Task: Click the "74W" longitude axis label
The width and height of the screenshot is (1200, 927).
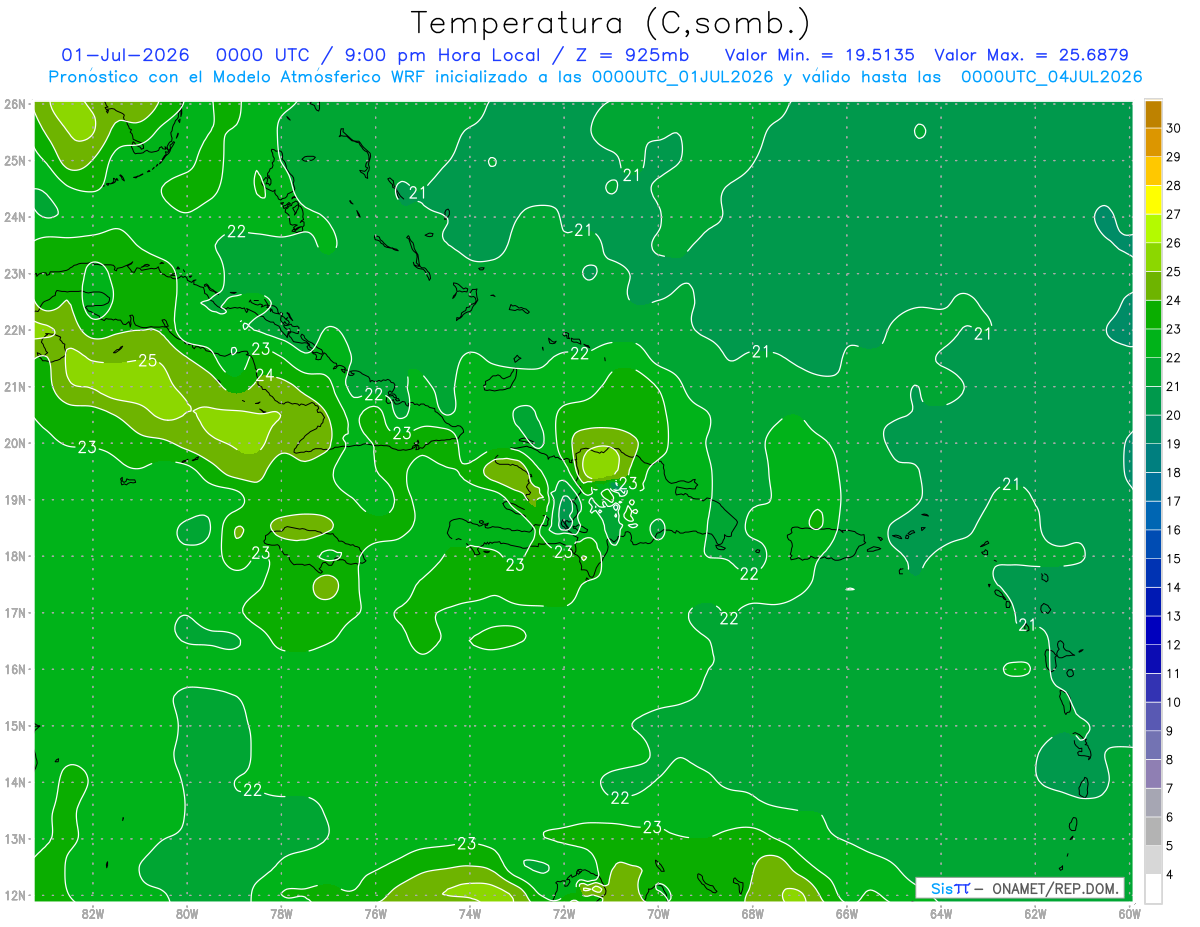Action: click(470, 913)
